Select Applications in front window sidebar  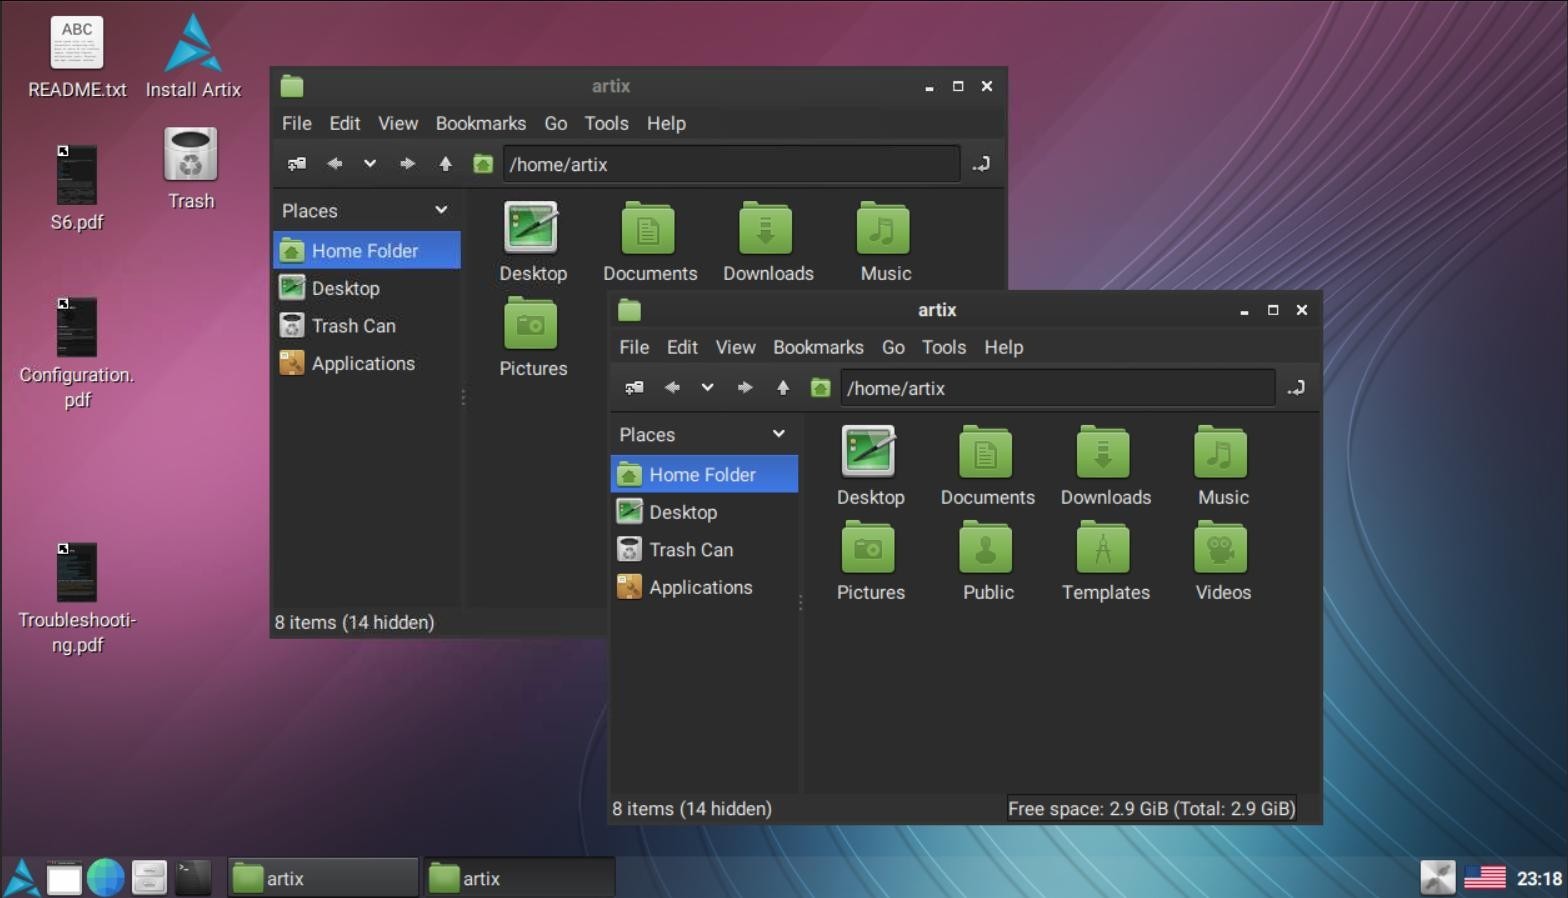704,587
